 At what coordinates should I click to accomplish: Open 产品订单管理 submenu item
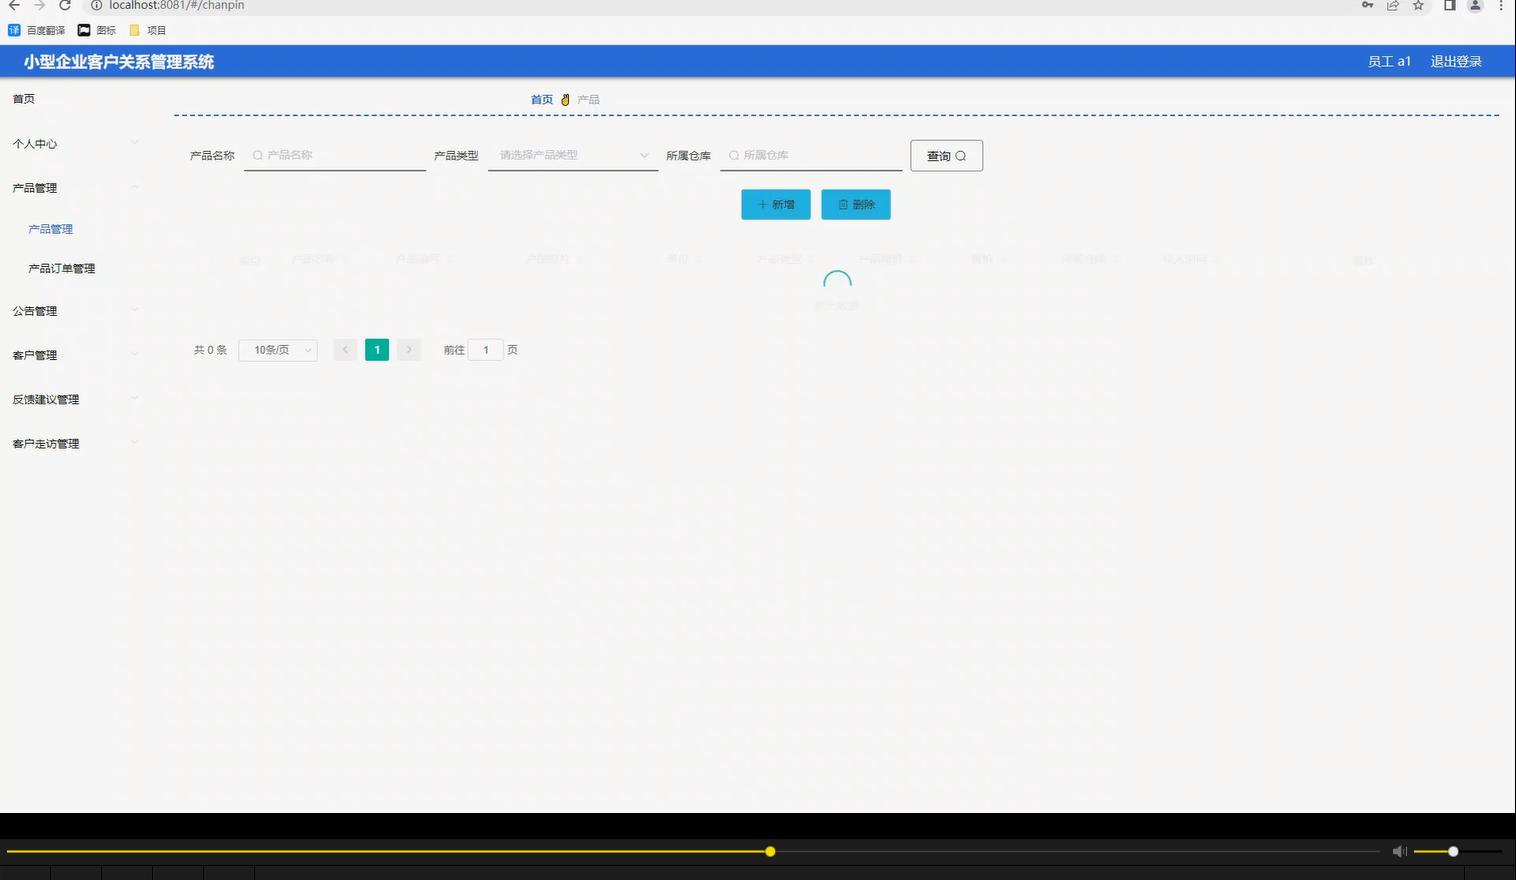[x=62, y=269]
